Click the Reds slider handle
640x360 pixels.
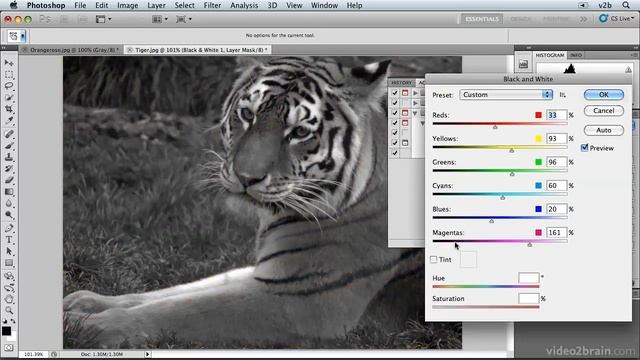click(495, 127)
